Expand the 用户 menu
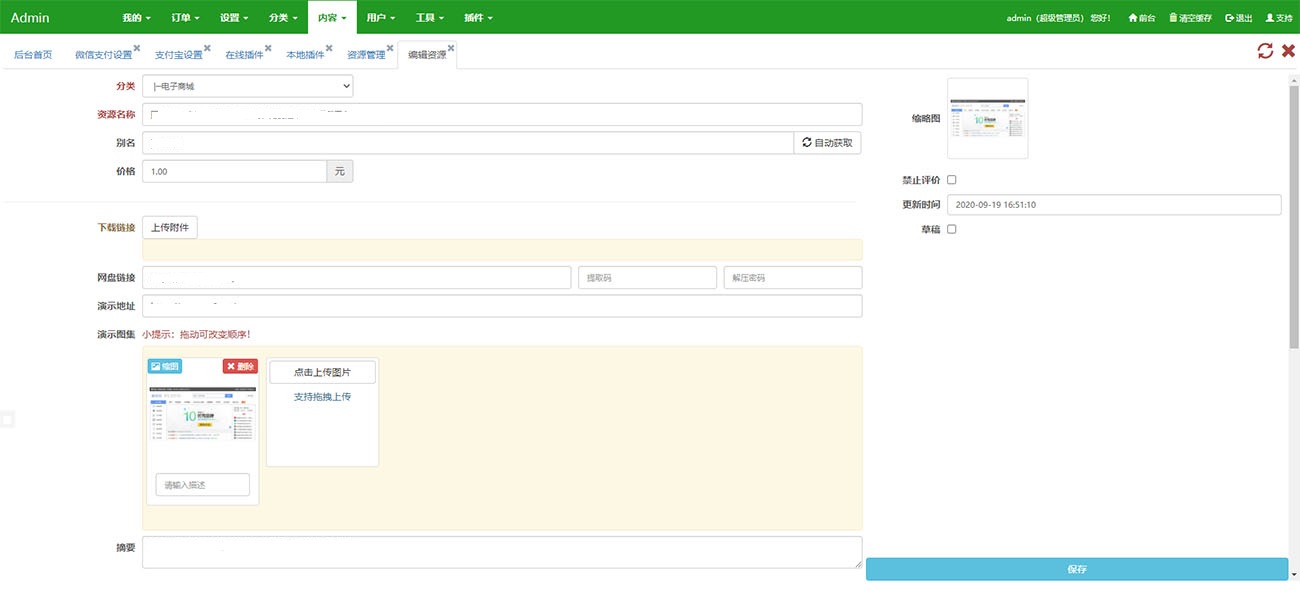This screenshot has height=601, width=1300. pyautogui.click(x=380, y=18)
